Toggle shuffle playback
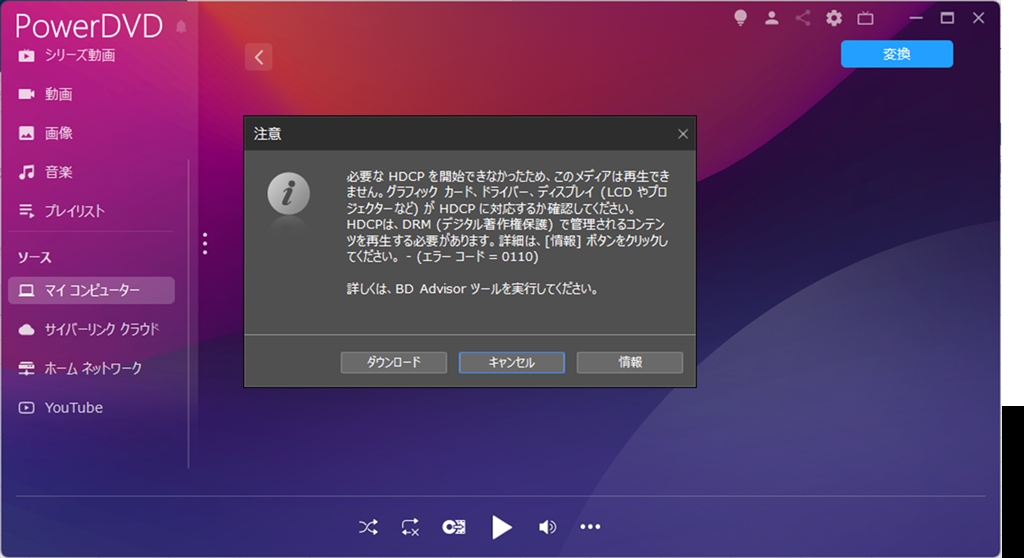The height and width of the screenshot is (558, 1024). (x=368, y=527)
